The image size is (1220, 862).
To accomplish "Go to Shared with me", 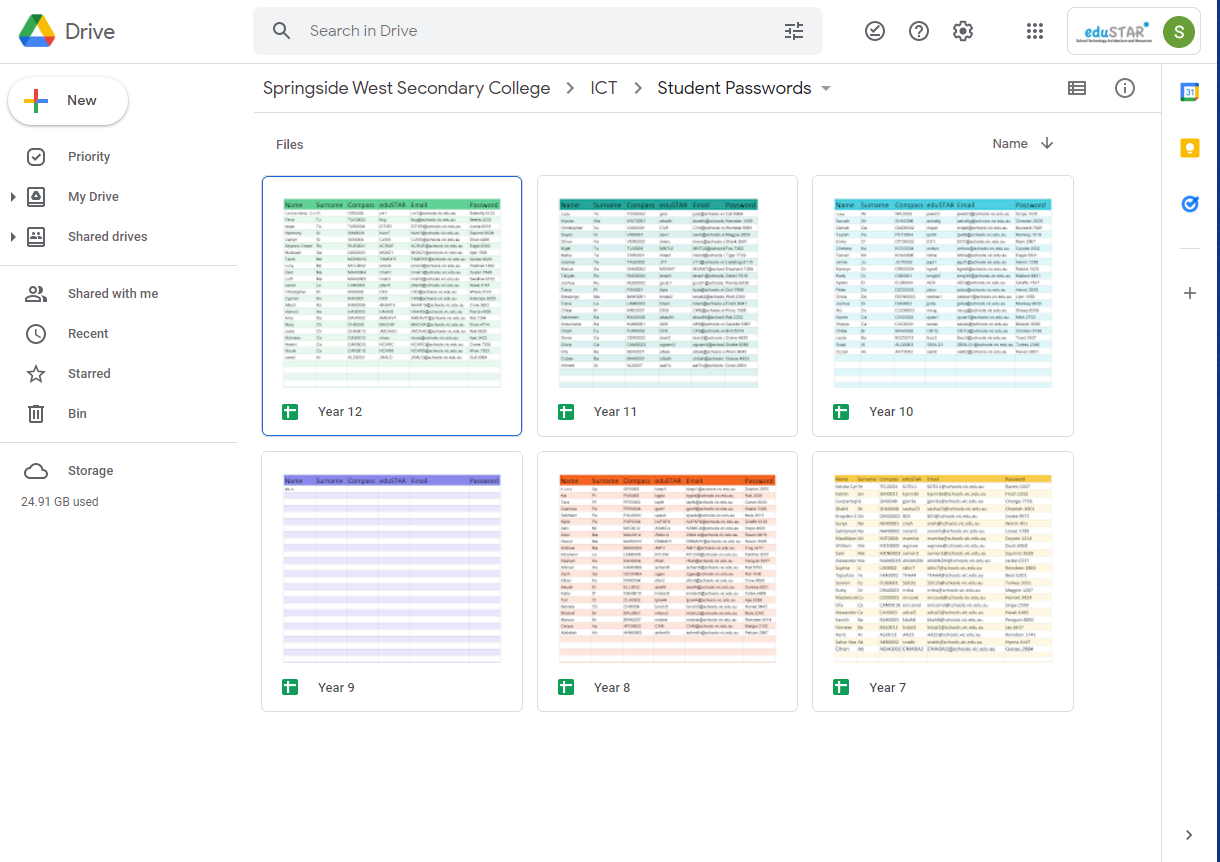I will [112, 293].
